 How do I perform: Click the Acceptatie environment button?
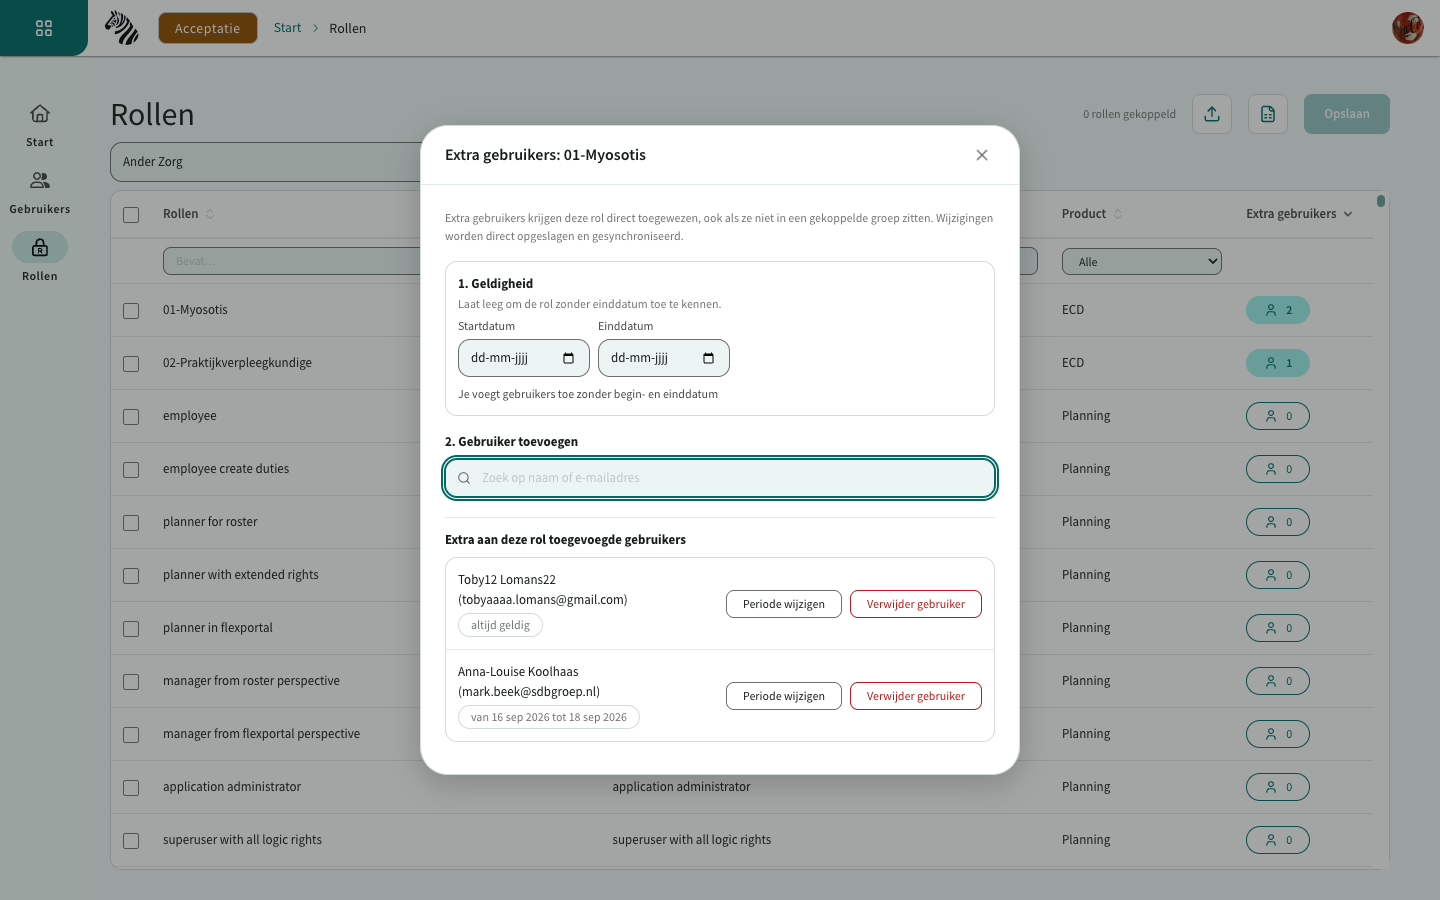click(x=208, y=28)
